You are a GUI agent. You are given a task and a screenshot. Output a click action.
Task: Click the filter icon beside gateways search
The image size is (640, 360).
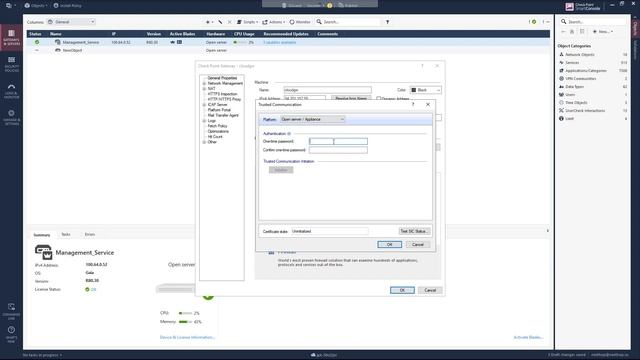click(x=387, y=22)
